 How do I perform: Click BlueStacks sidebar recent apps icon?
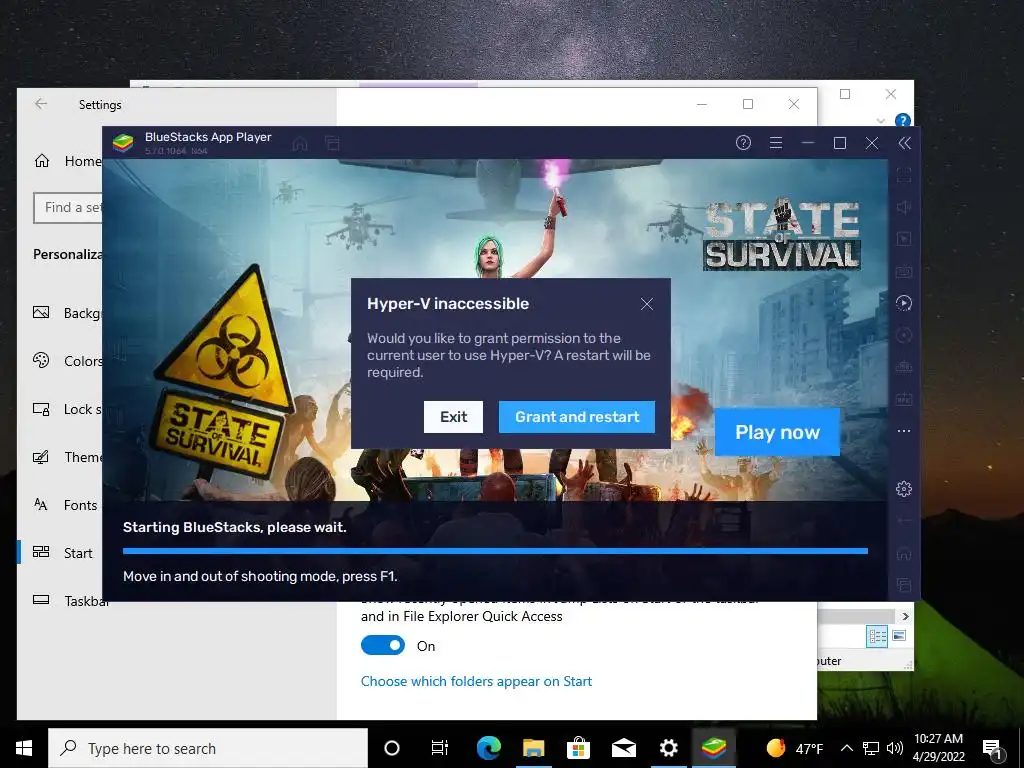(904, 584)
